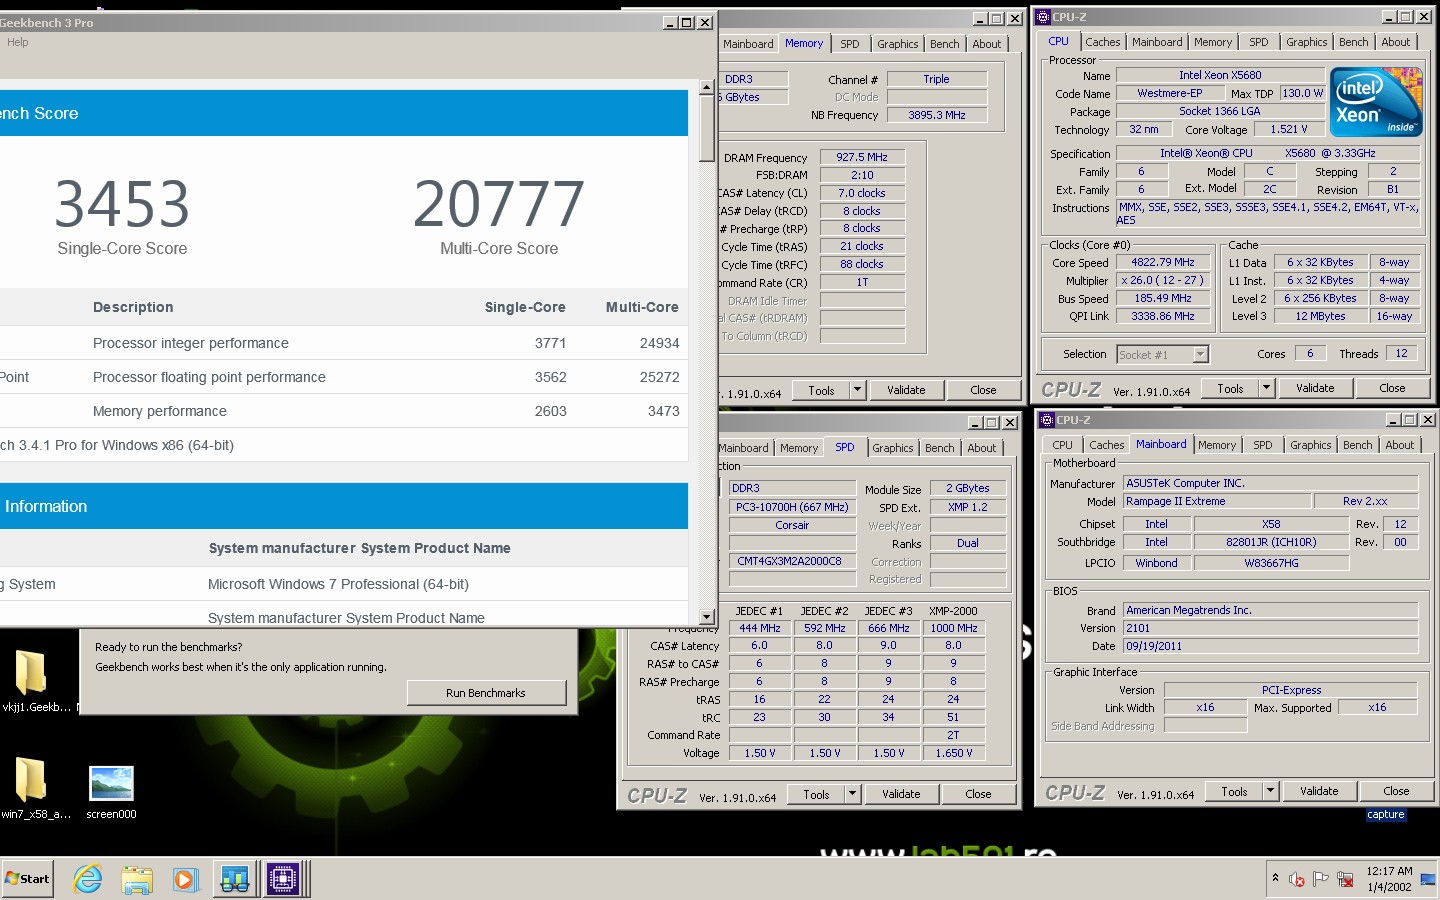Switch to SPD tab in DRAM Frequency window
Screen dimensions: 1440x900
pos(850,44)
